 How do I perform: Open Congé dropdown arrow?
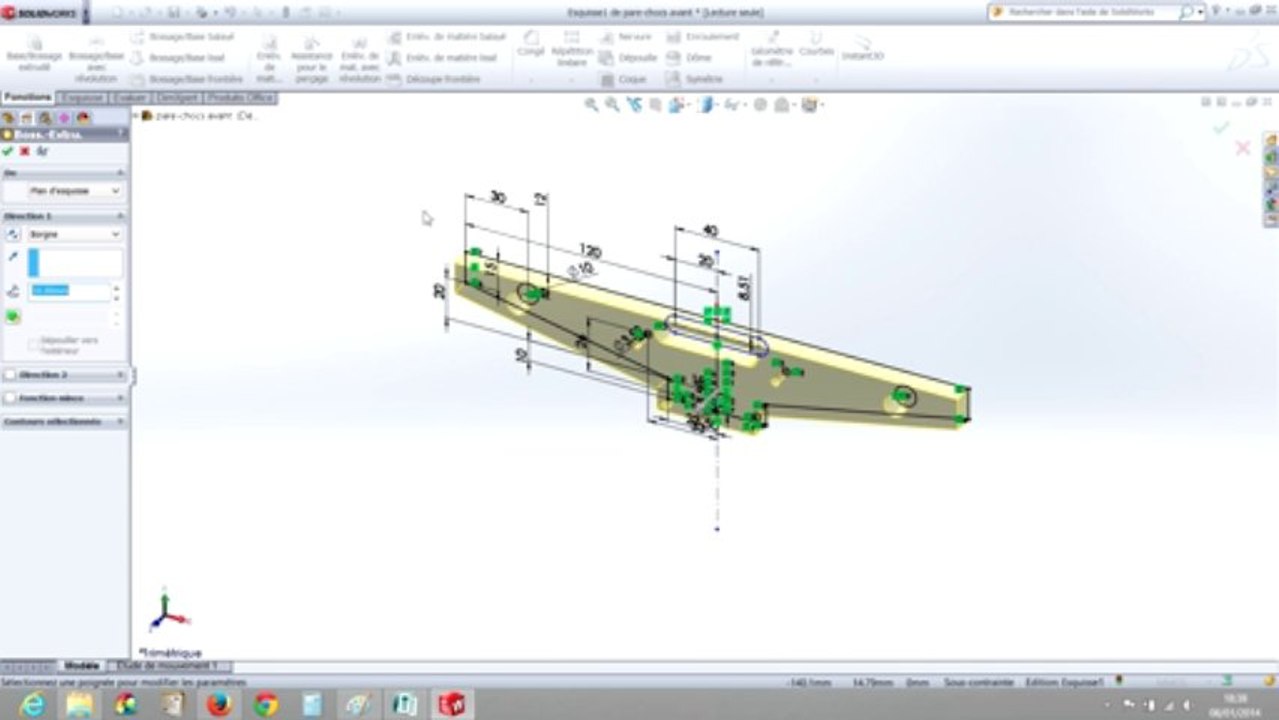[x=532, y=80]
